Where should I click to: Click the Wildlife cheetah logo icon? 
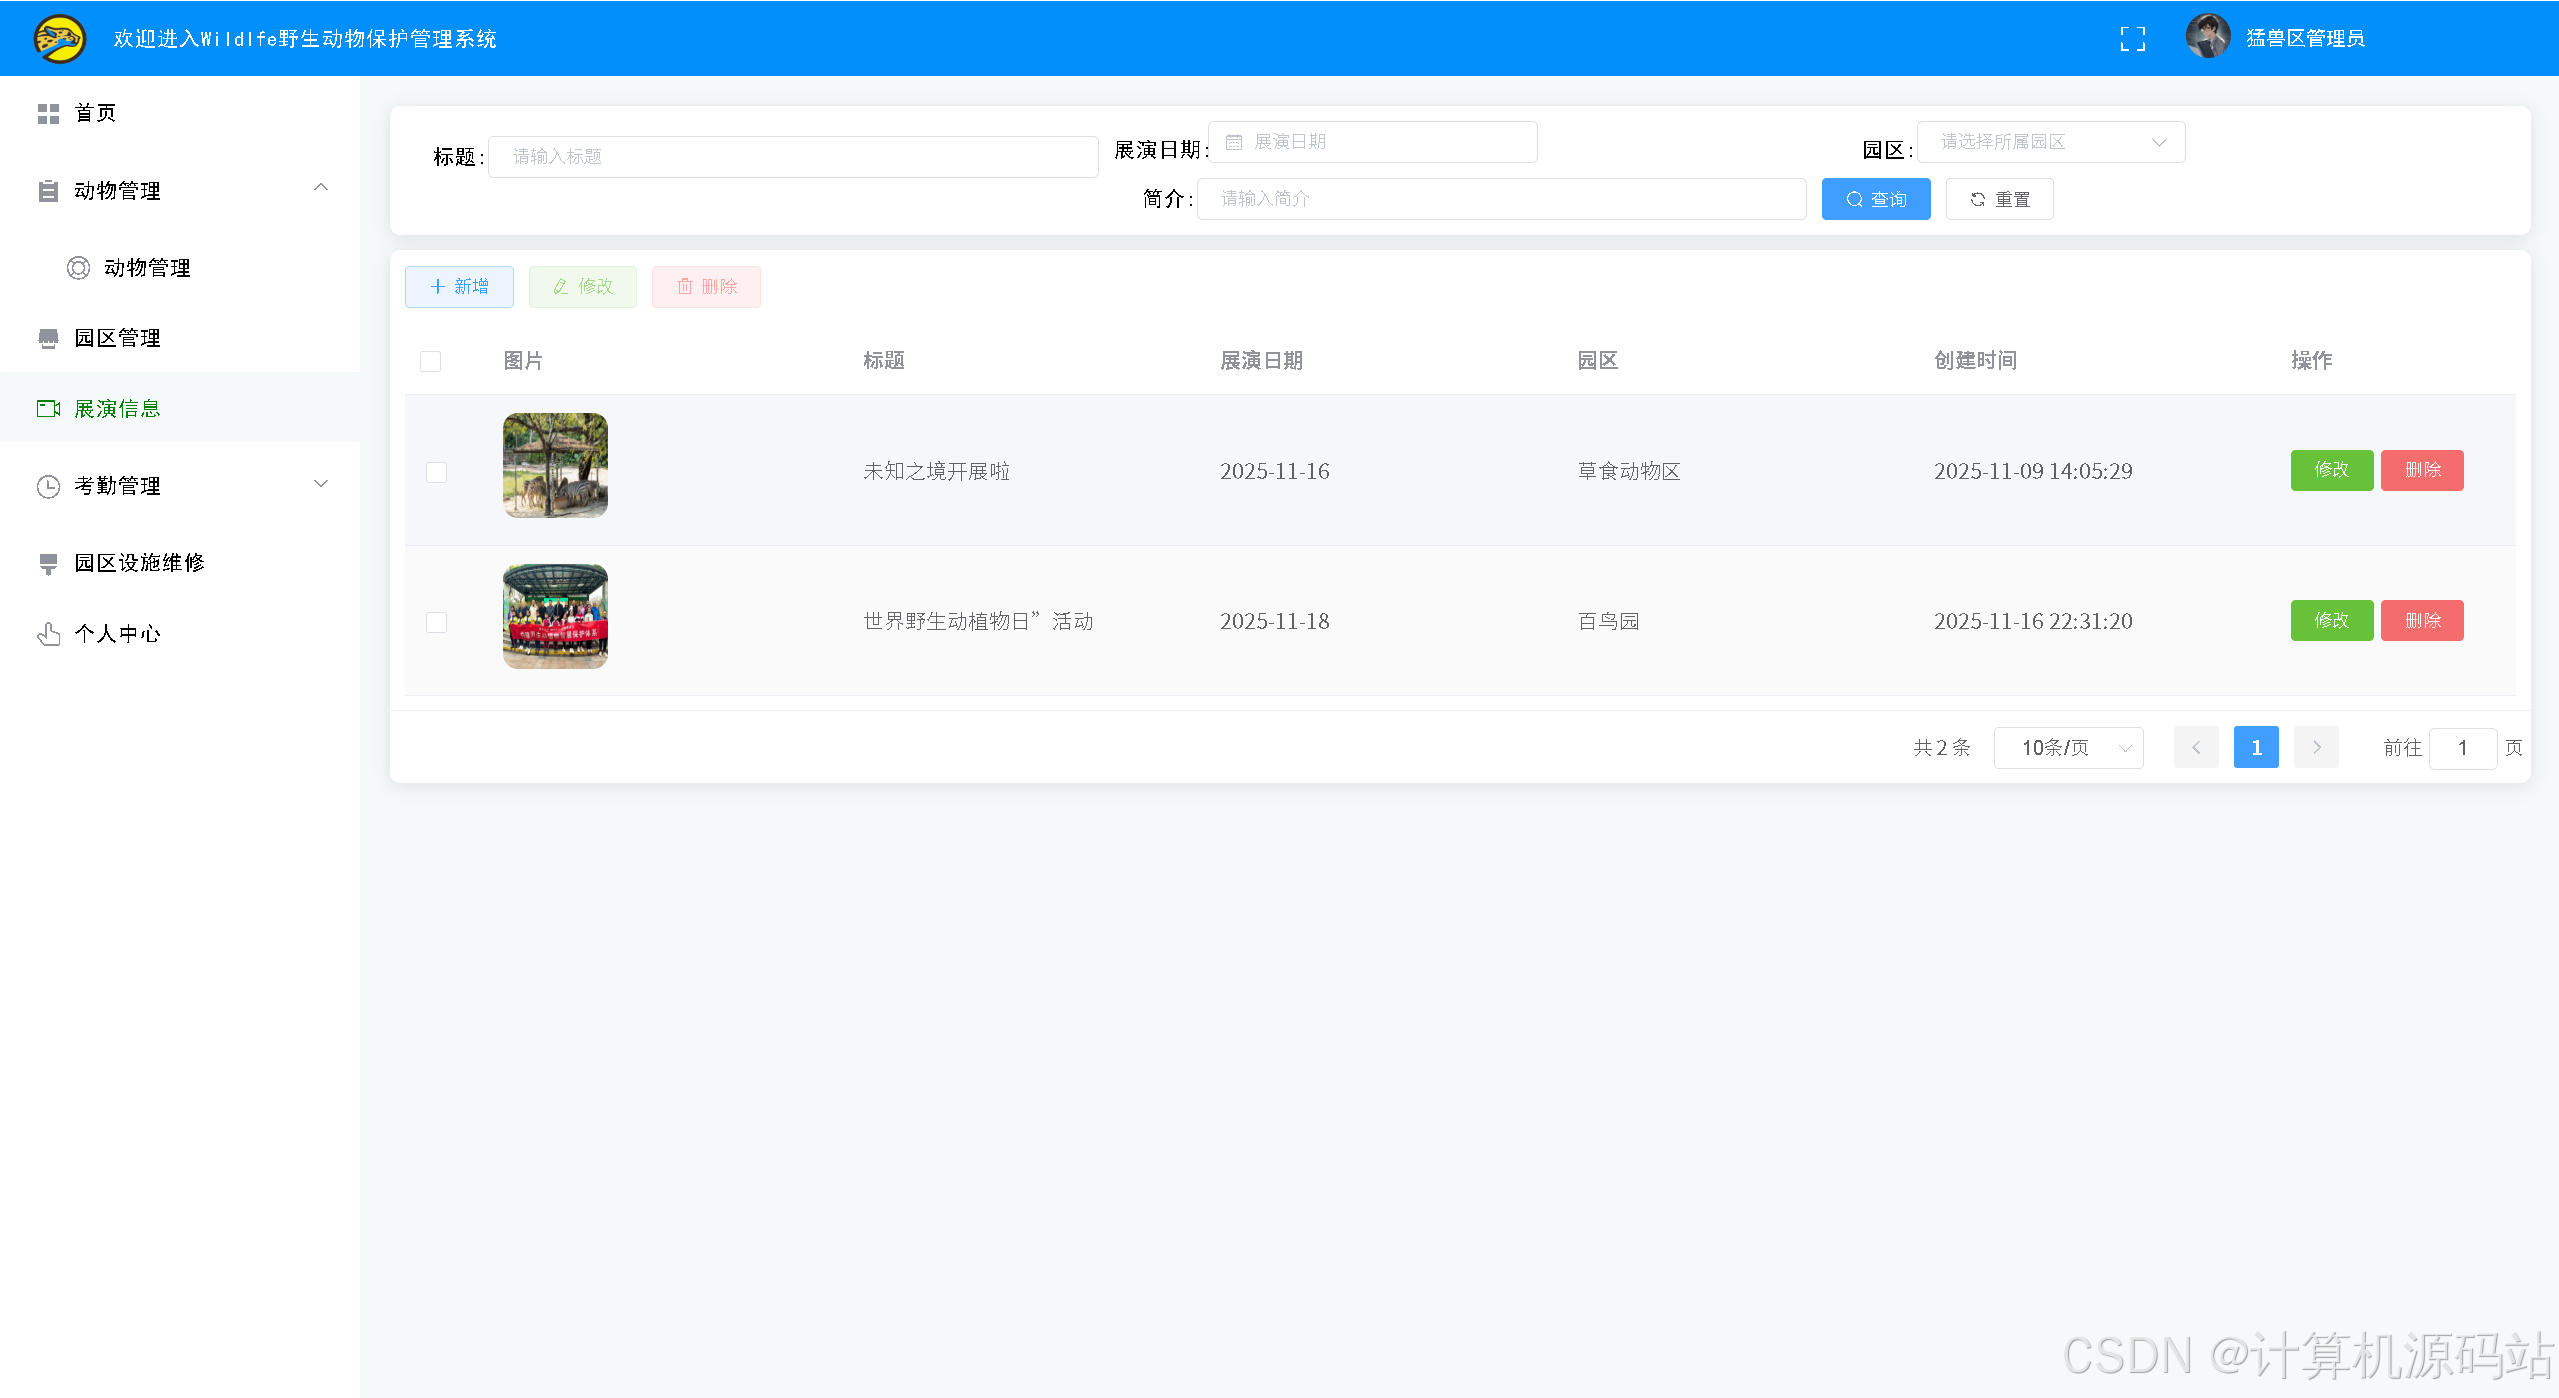60,39
